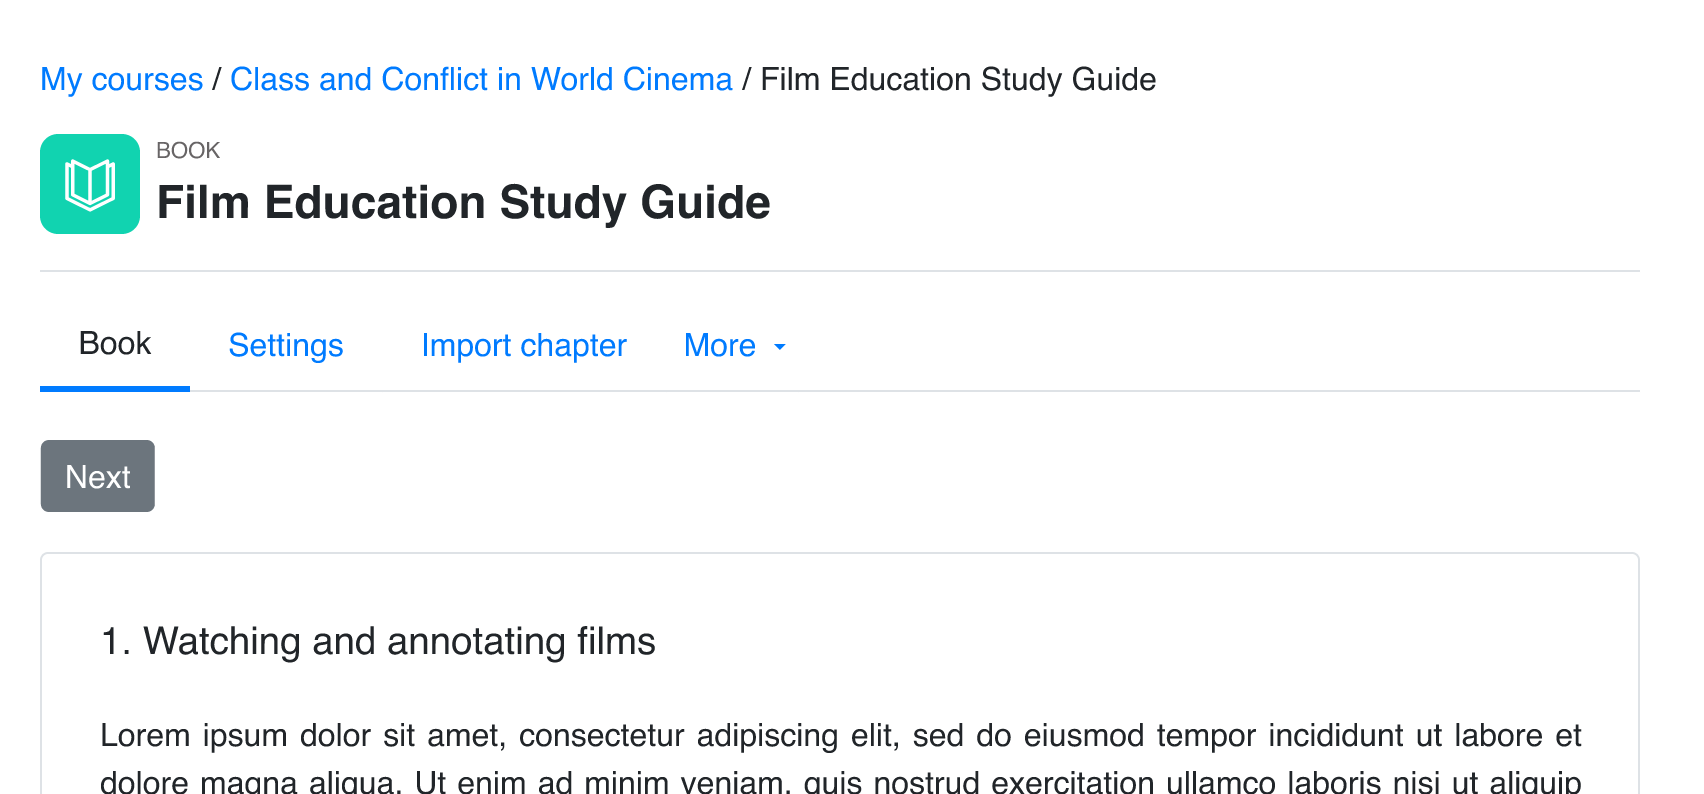Click the slash separator after My courses
The width and height of the screenshot is (1704, 794).
pos(216,79)
